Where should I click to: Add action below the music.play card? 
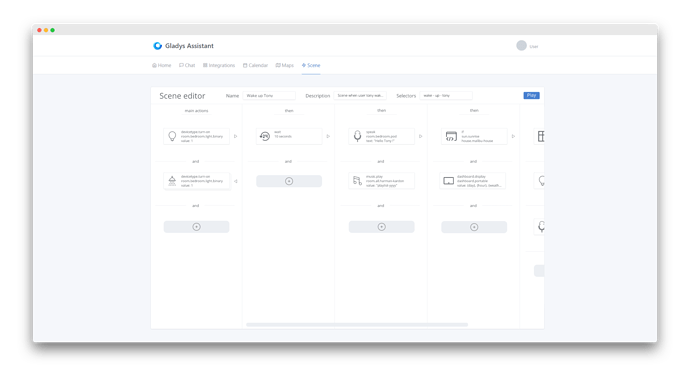click(382, 227)
